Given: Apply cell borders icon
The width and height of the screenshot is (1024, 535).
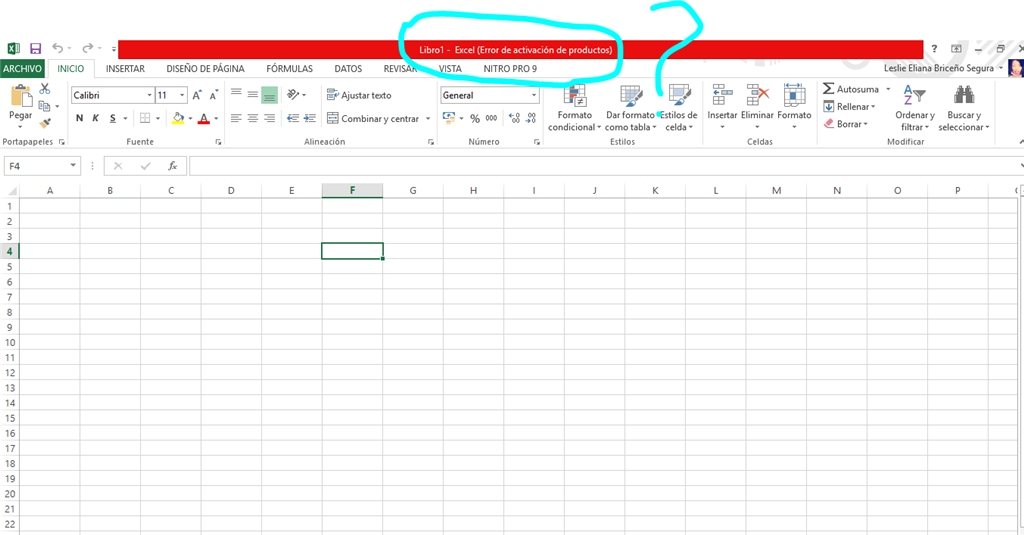Looking at the screenshot, I should point(145,118).
